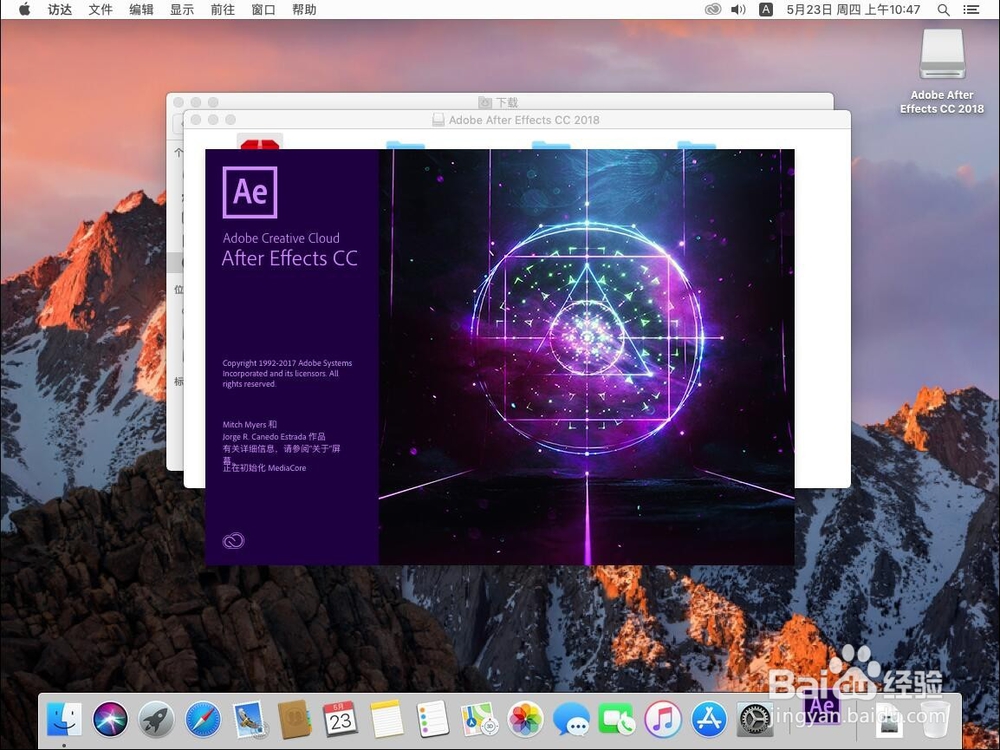1000x750 pixels.
Task: Open Messages chat bubble in Dock
Action: coord(571,719)
